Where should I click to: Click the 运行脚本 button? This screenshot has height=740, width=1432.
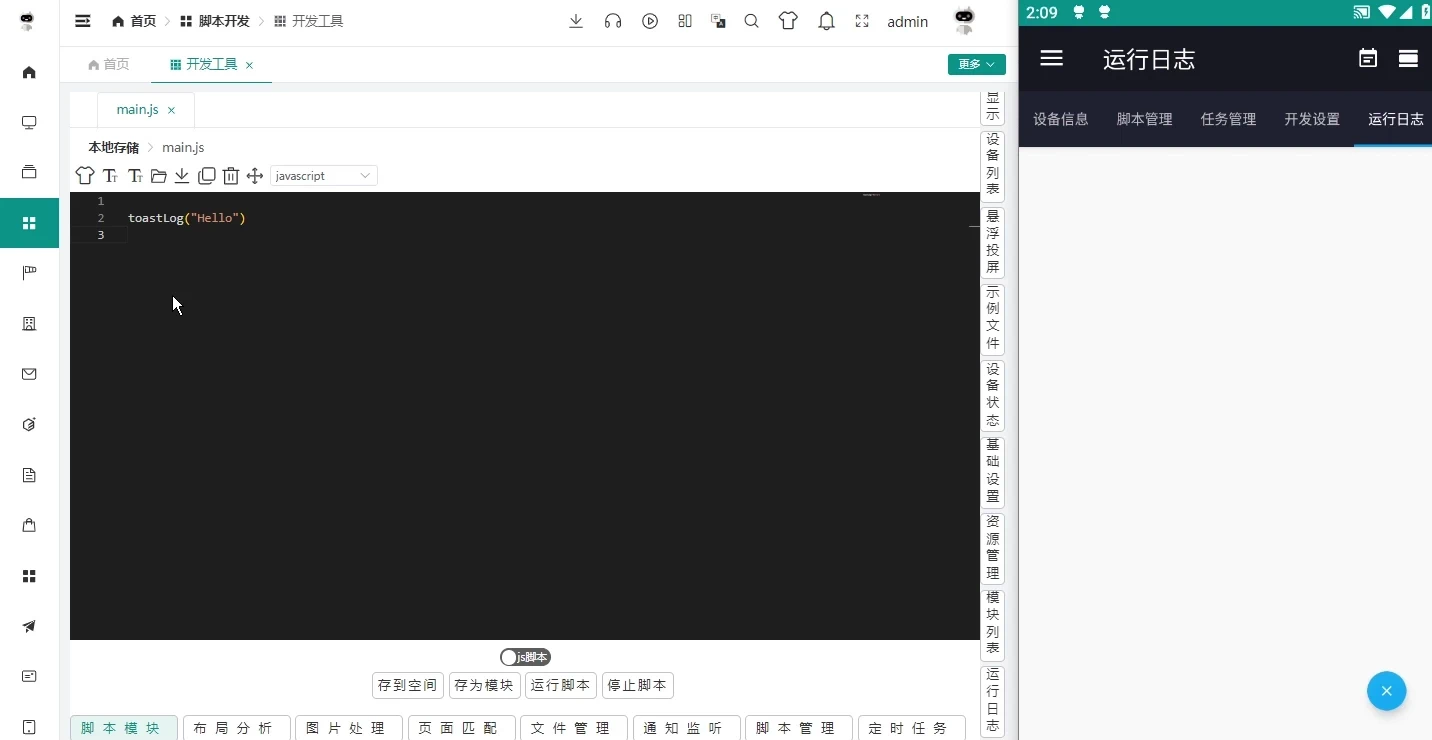pyautogui.click(x=560, y=686)
